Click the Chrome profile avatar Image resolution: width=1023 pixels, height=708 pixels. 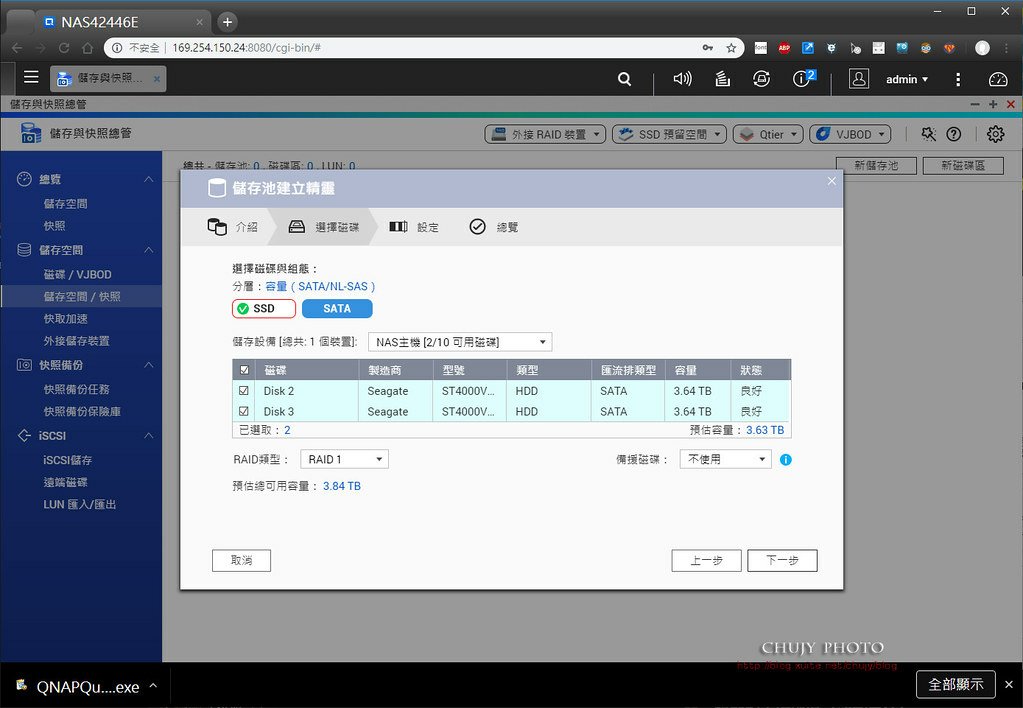click(983, 48)
